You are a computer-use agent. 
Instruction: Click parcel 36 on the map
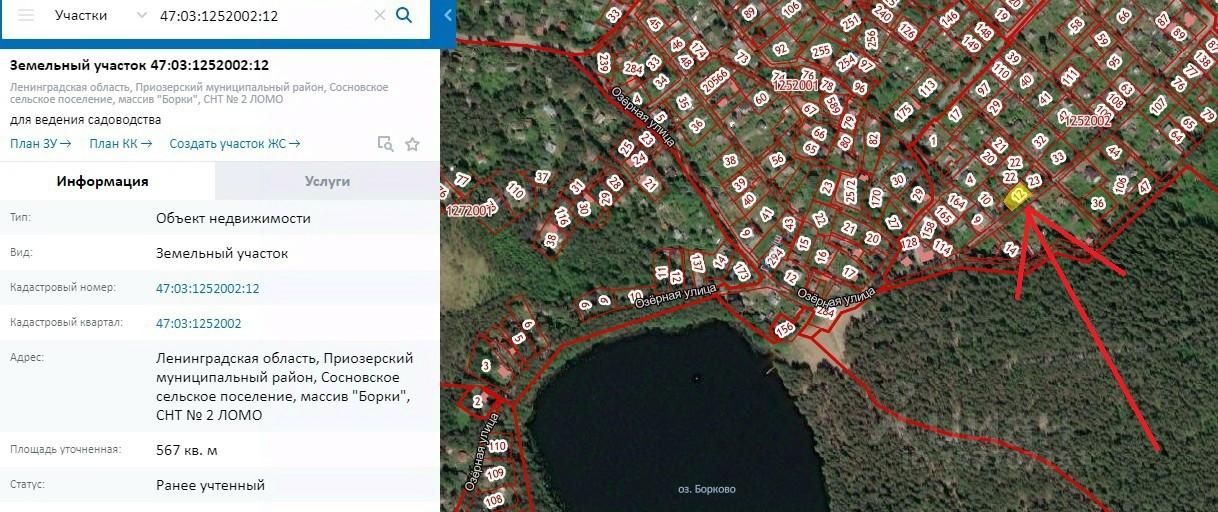[1098, 203]
